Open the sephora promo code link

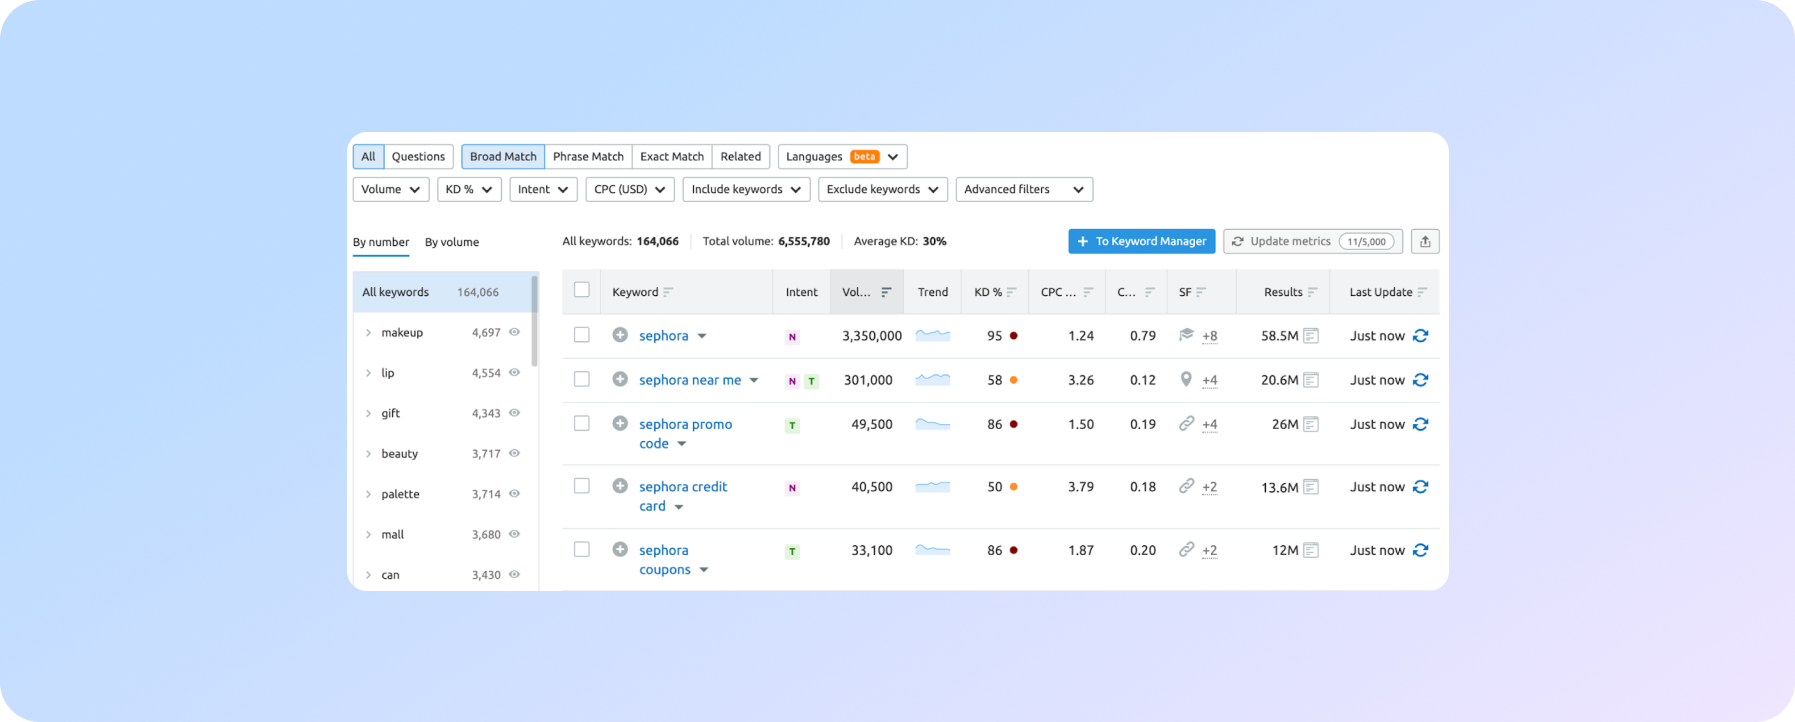point(686,434)
